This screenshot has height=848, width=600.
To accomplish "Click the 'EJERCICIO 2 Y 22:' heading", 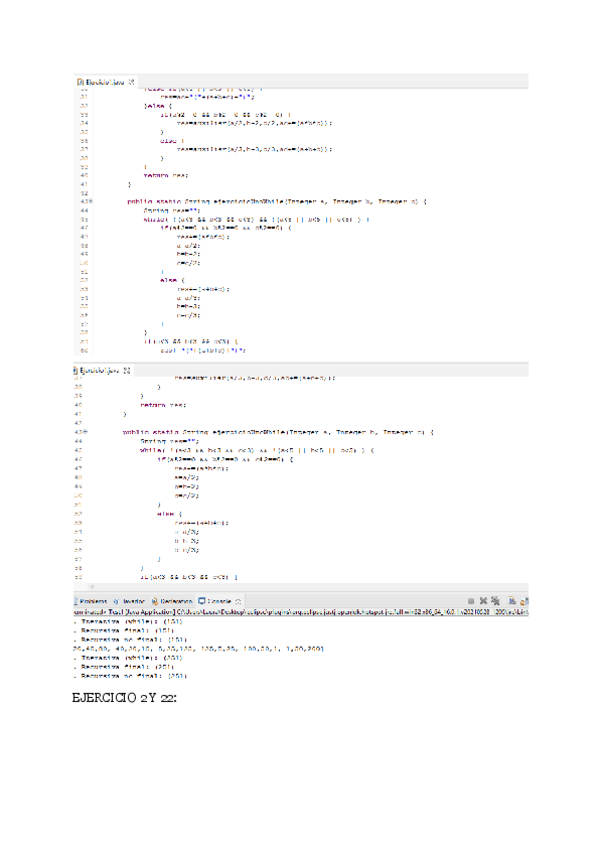I will click(x=124, y=698).
